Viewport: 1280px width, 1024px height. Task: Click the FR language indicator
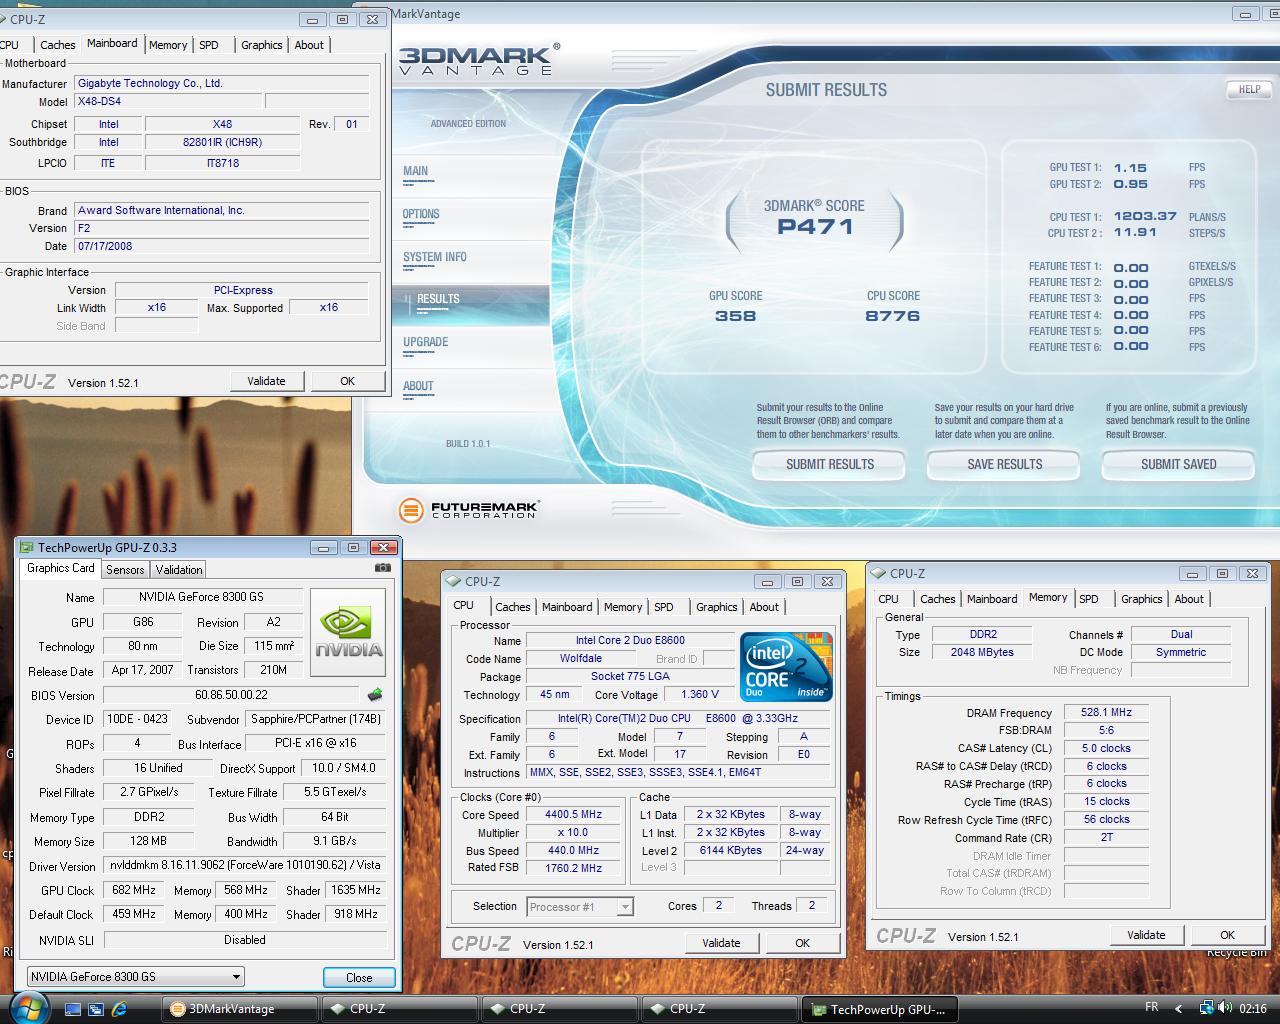tap(1151, 1007)
